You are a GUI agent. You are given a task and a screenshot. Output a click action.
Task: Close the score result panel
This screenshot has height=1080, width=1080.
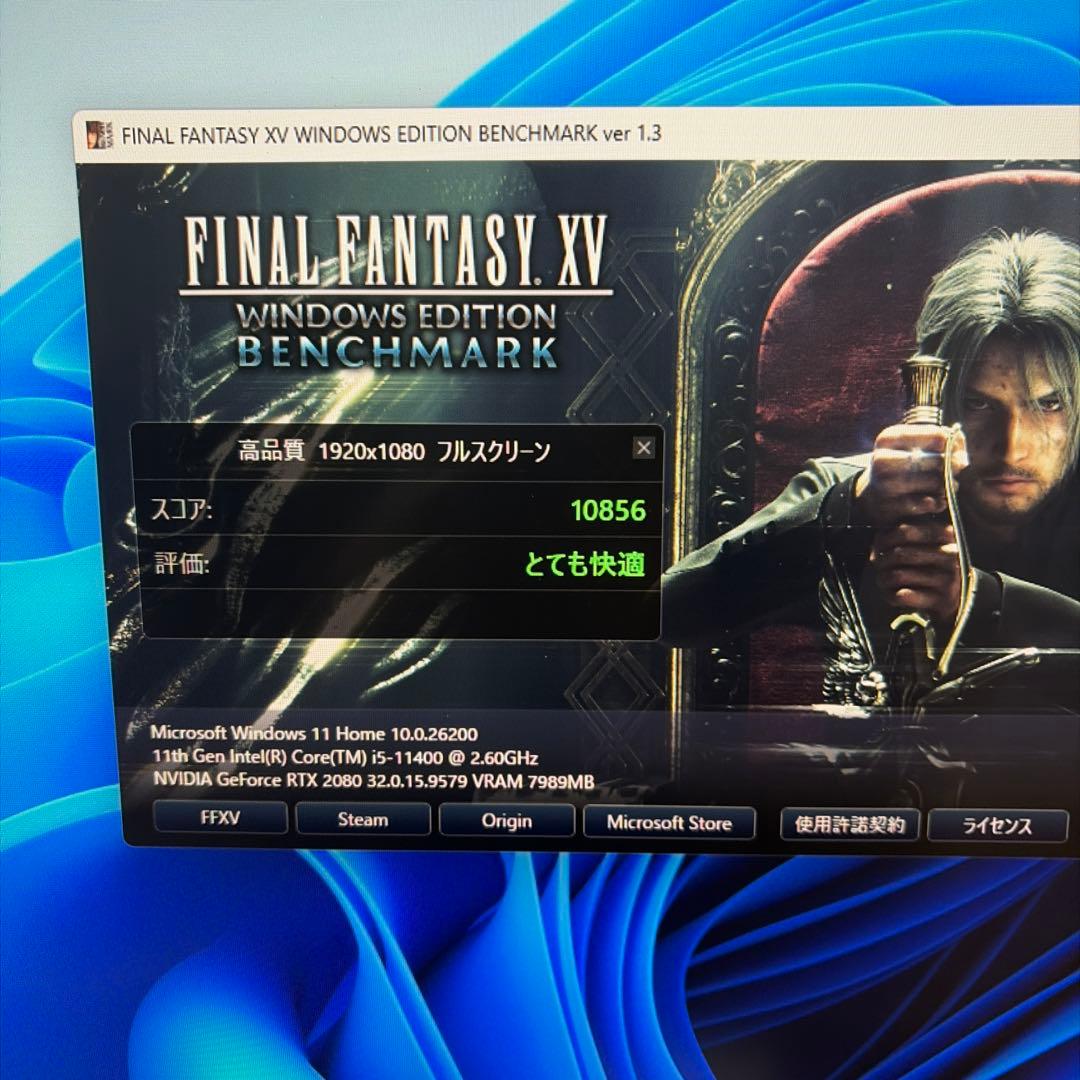click(643, 448)
